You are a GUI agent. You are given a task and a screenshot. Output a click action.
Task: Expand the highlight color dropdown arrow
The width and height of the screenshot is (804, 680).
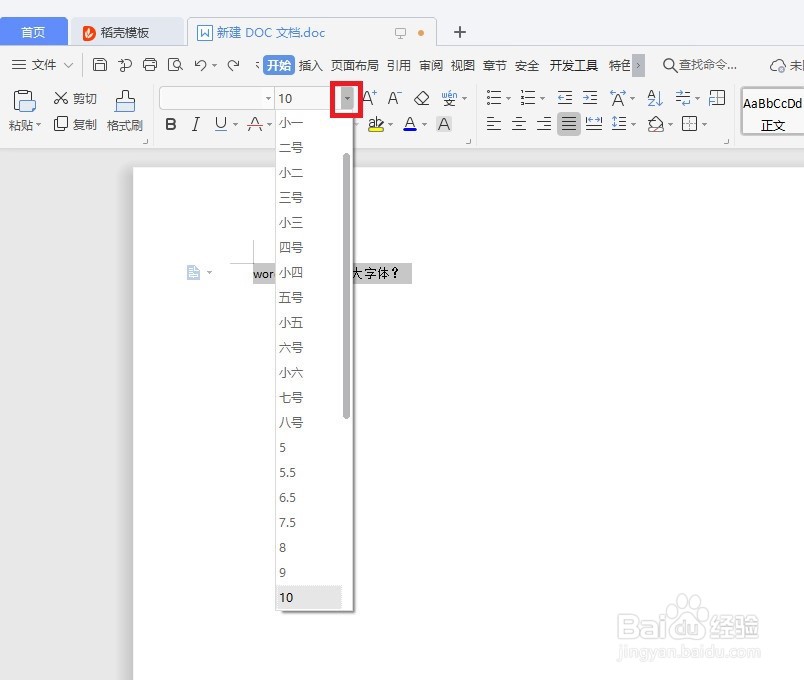[390, 125]
